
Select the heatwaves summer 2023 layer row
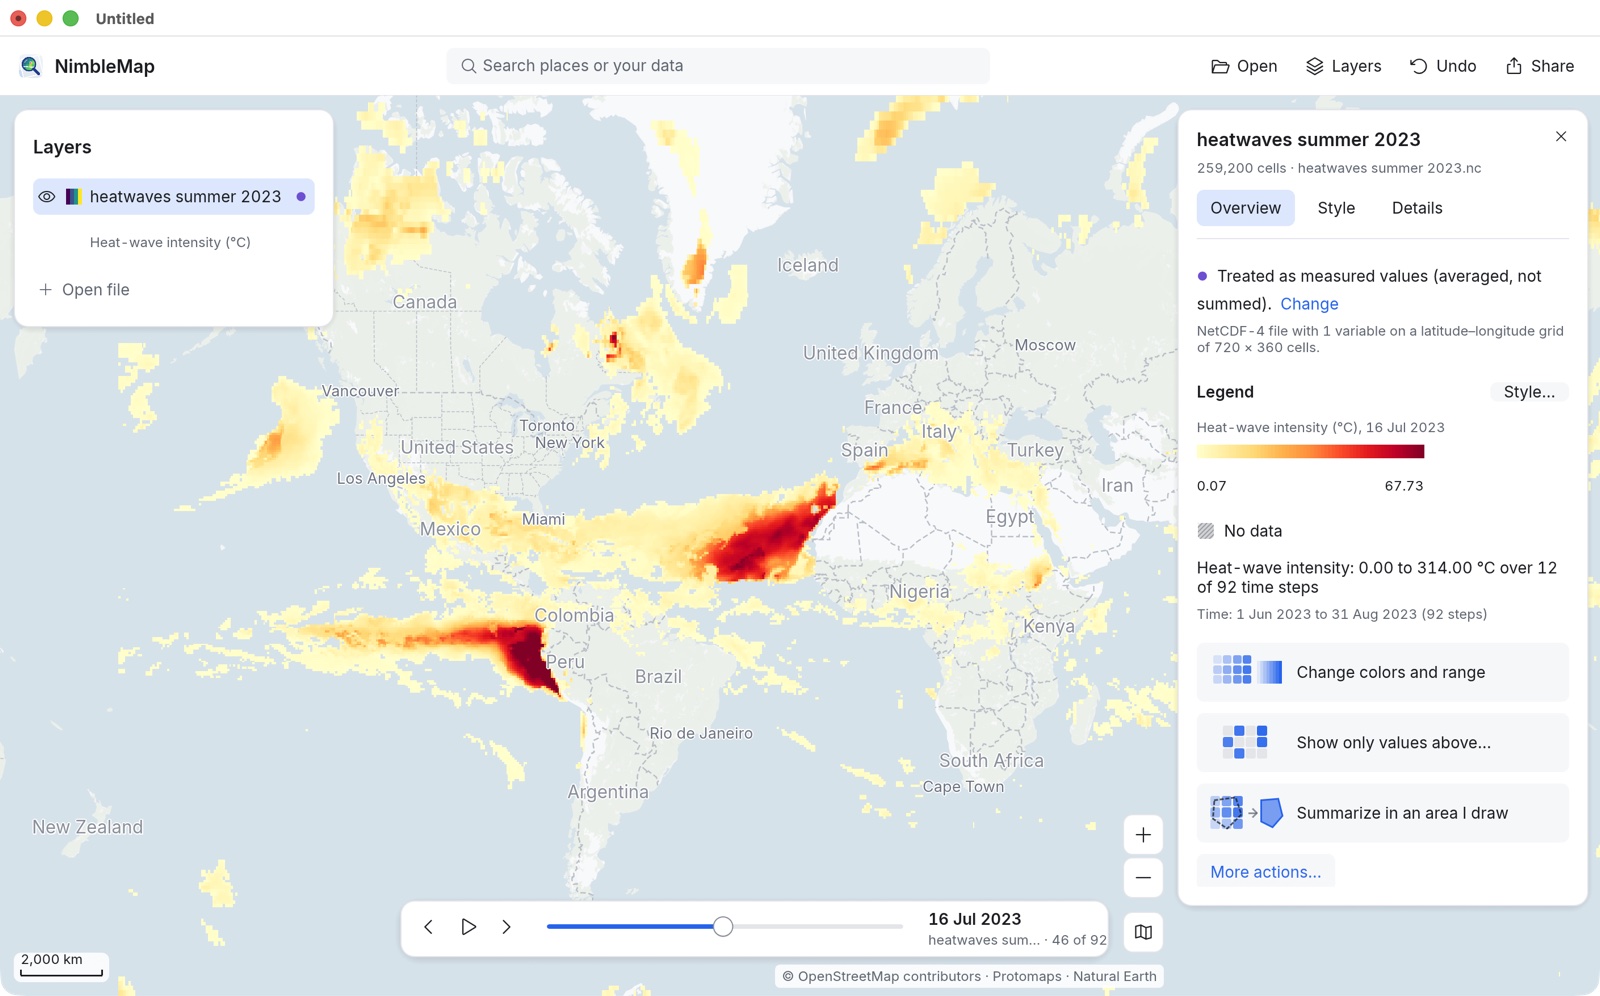coord(174,197)
